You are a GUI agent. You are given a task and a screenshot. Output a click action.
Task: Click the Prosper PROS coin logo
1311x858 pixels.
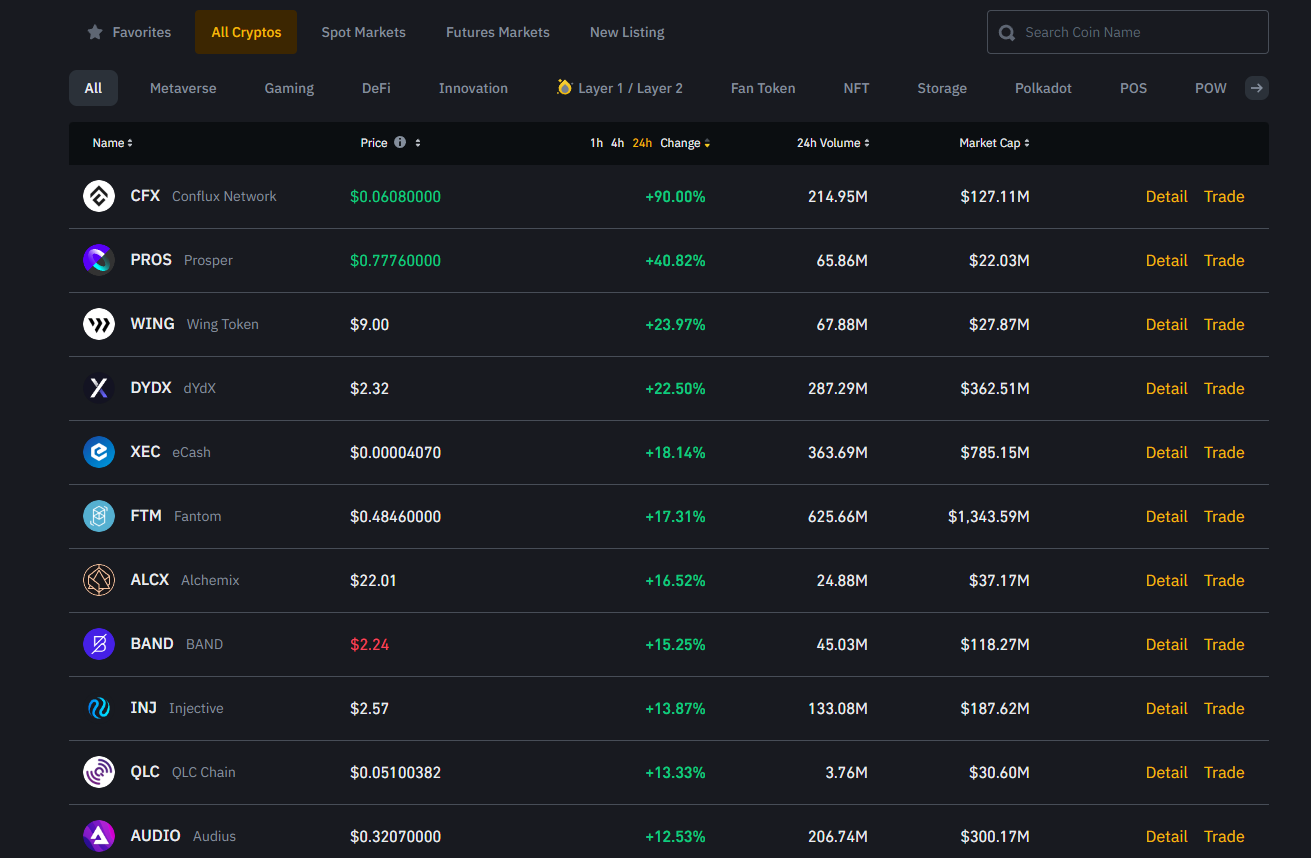[x=99, y=261]
